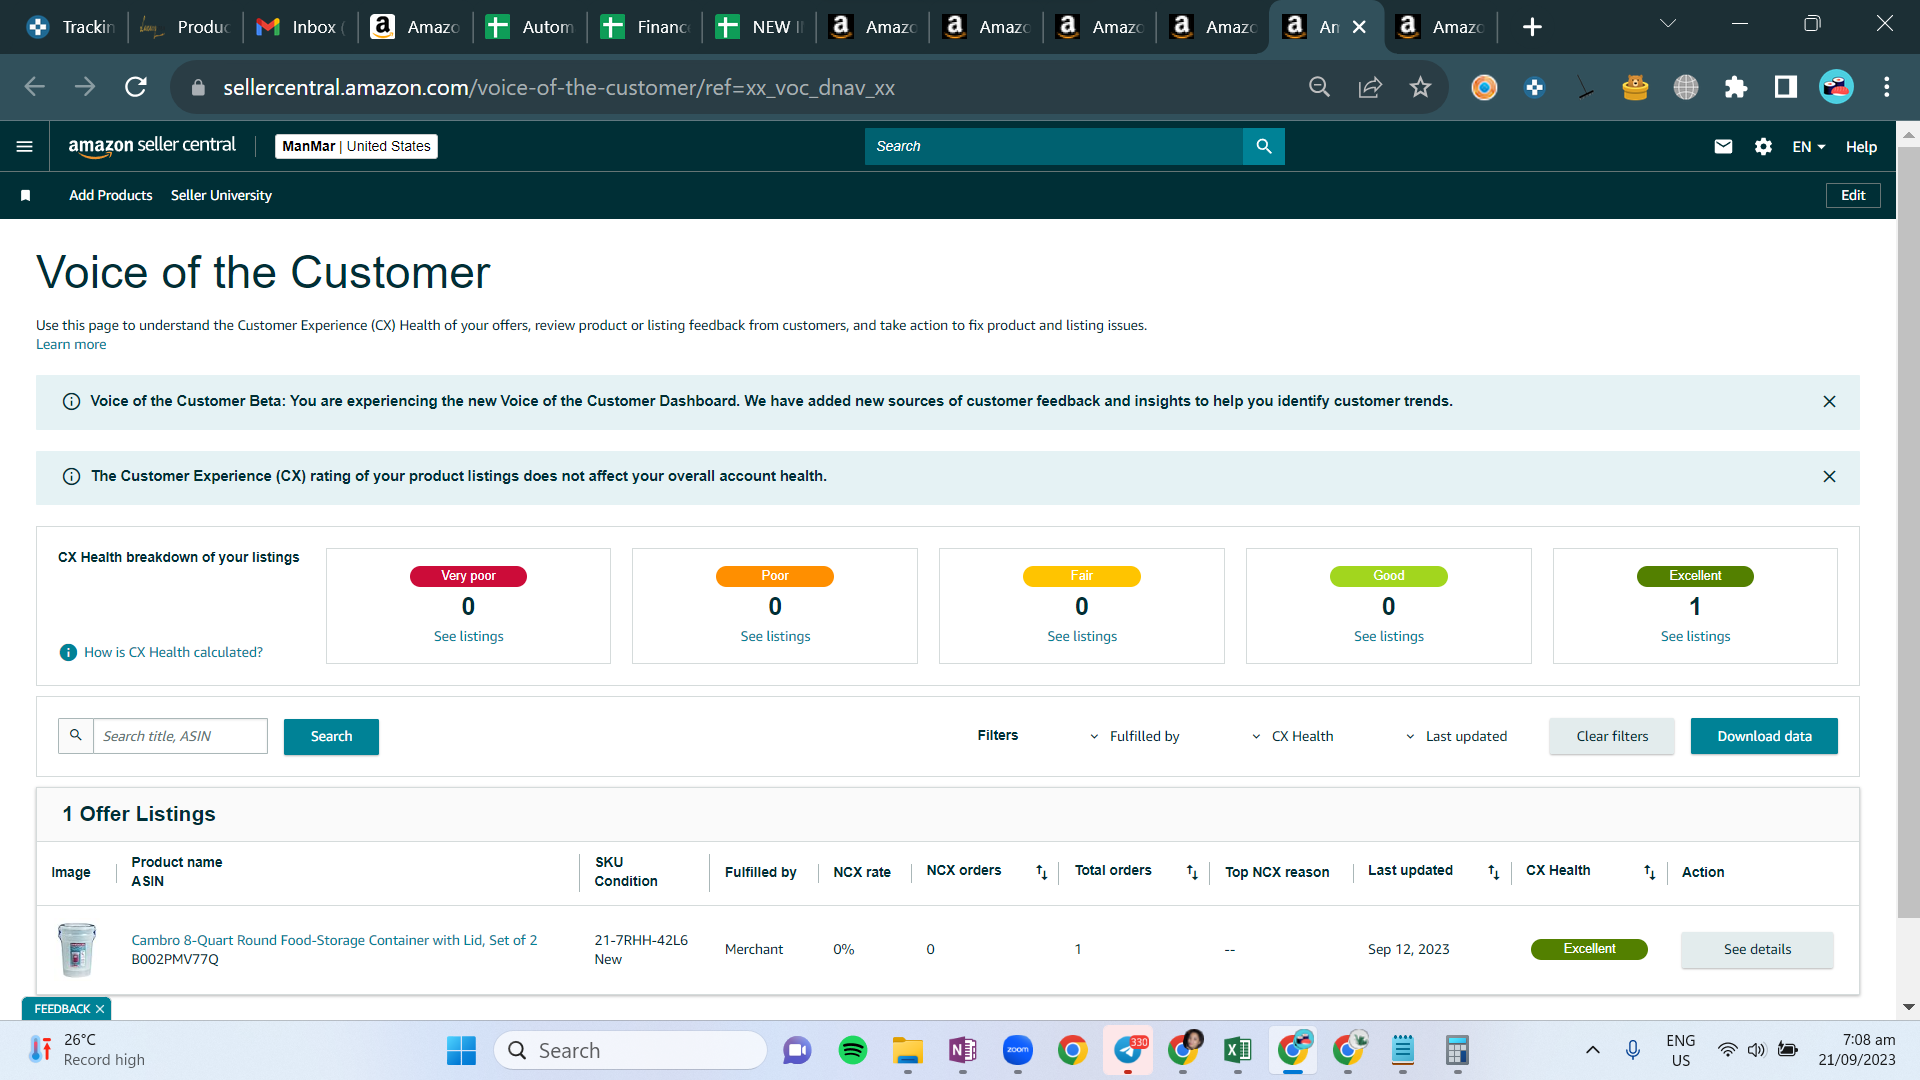1920x1080 pixels.
Task: Click the Search title, ASIN input field
Action: (x=180, y=737)
